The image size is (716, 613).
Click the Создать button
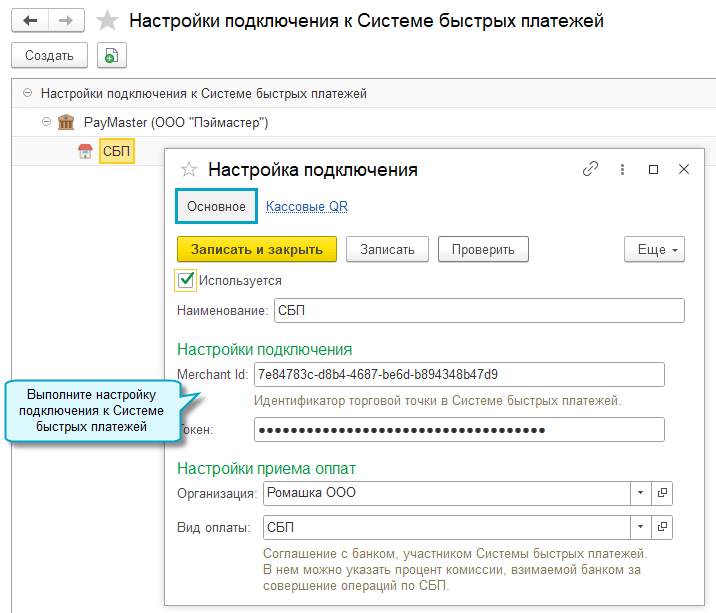tap(49, 55)
